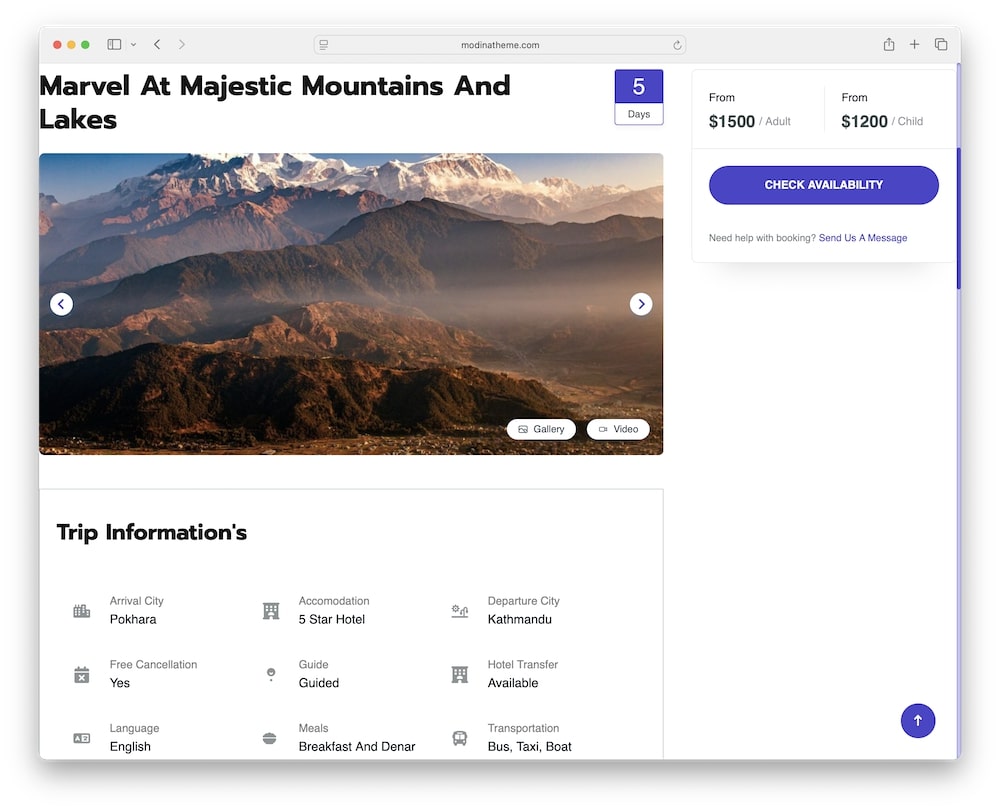The width and height of the screenshot is (1000, 811).
Task: Click the Accomodation hotel icon
Action: (x=271, y=611)
